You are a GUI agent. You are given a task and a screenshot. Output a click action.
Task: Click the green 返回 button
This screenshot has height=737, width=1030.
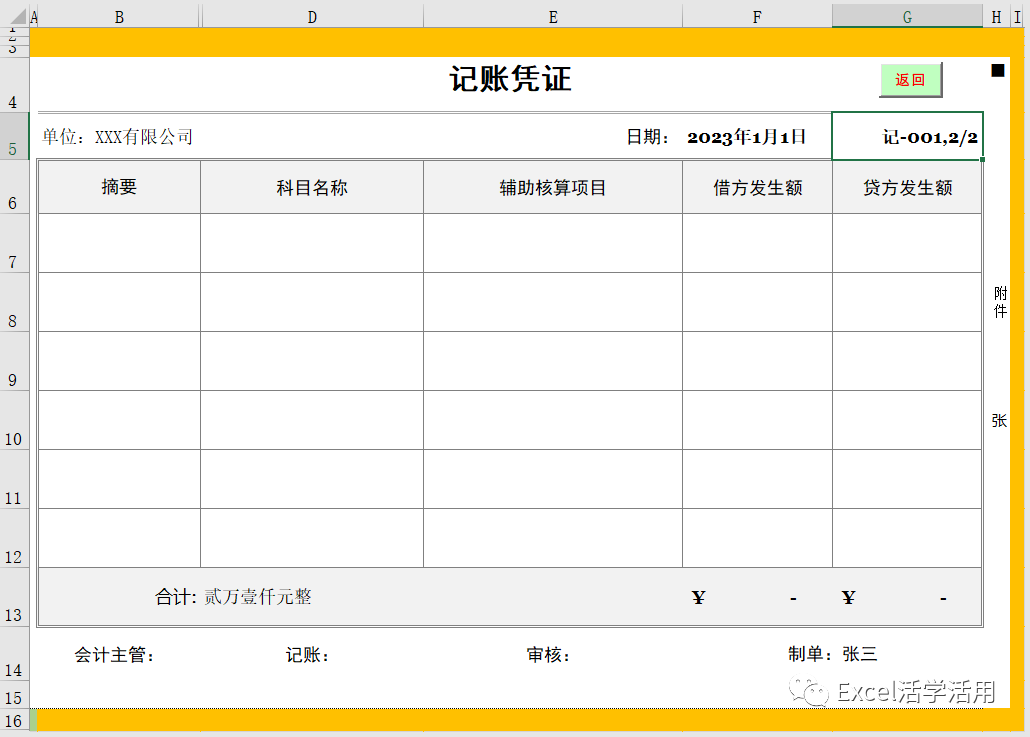(910, 80)
